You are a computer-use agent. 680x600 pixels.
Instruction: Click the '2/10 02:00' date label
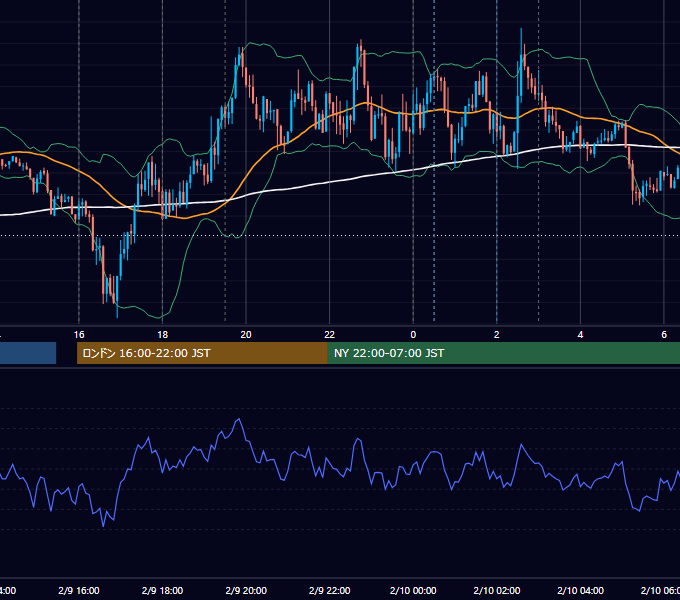coord(497,590)
